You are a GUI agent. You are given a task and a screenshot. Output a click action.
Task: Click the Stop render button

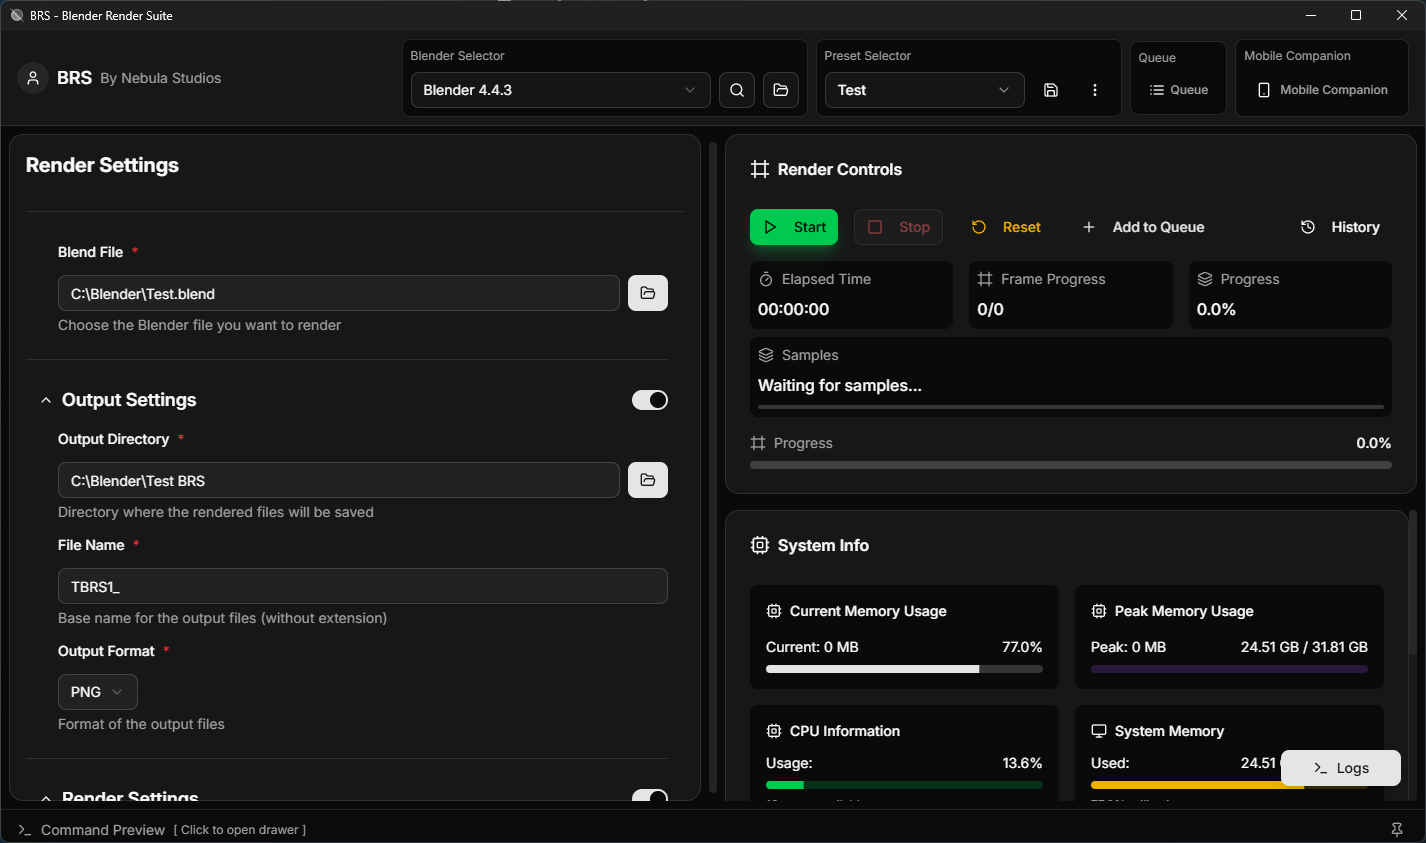(x=898, y=227)
